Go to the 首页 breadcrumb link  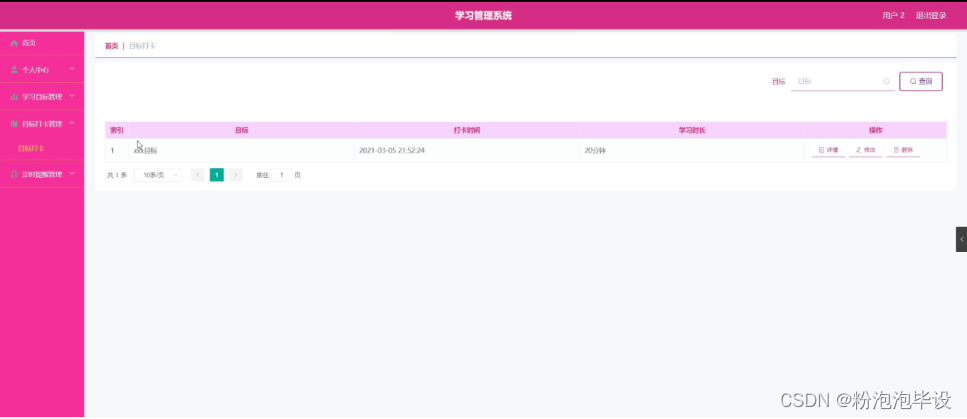click(111, 46)
